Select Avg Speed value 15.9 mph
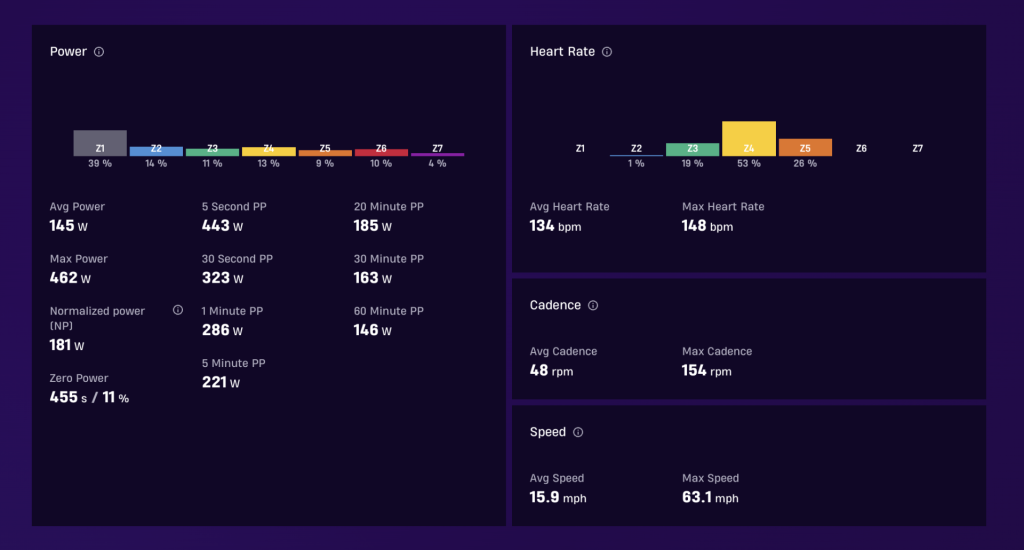 coord(558,498)
